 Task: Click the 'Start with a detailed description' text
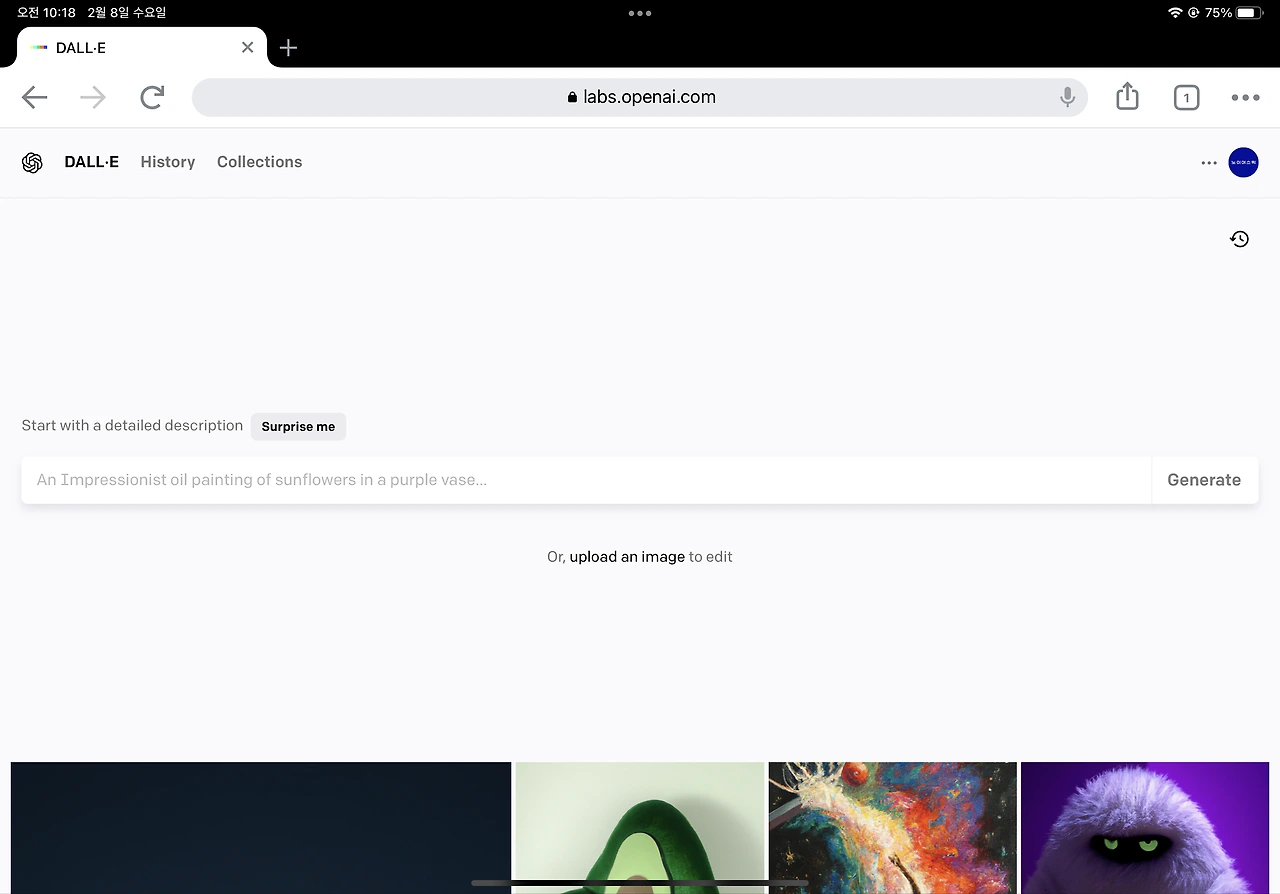click(x=132, y=426)
